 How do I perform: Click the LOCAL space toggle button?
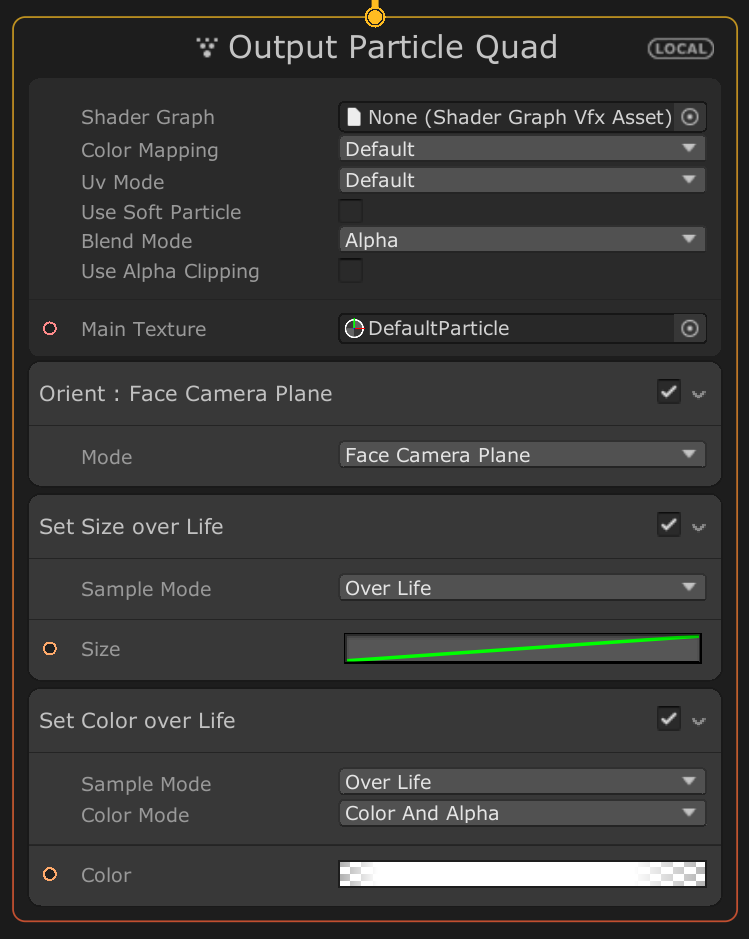[x=680, y=48]
